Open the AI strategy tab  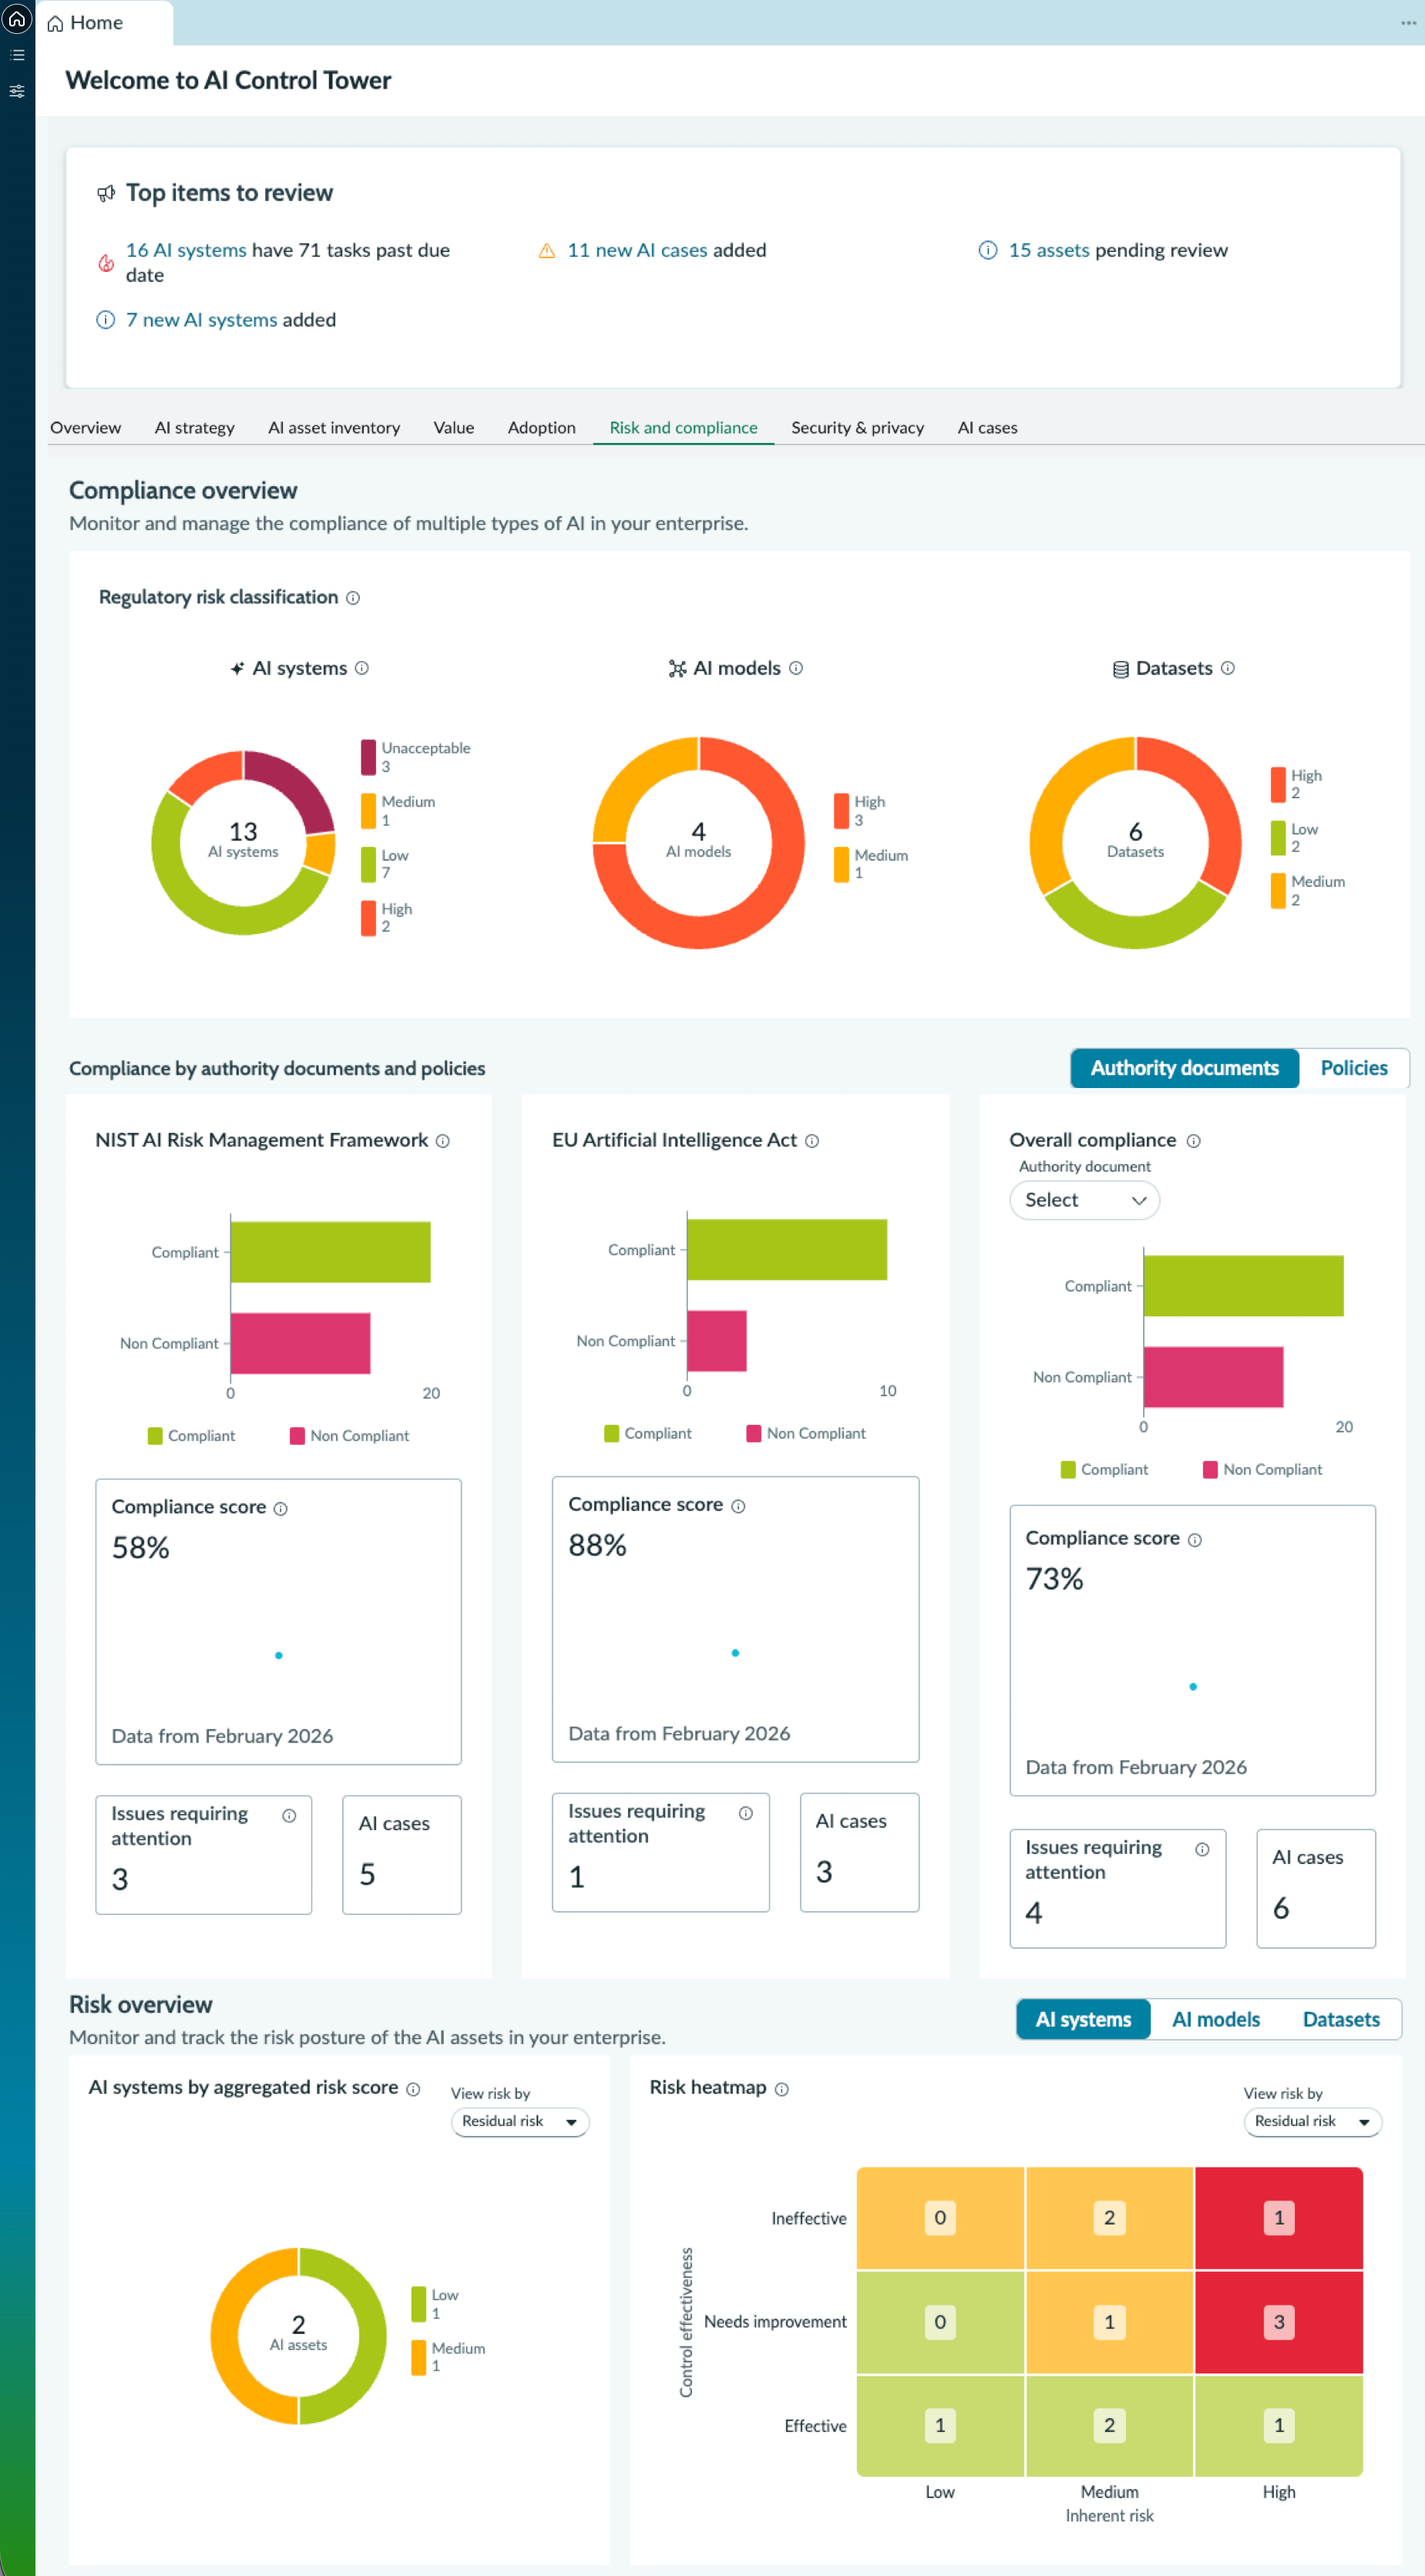(x=195, y=427)
